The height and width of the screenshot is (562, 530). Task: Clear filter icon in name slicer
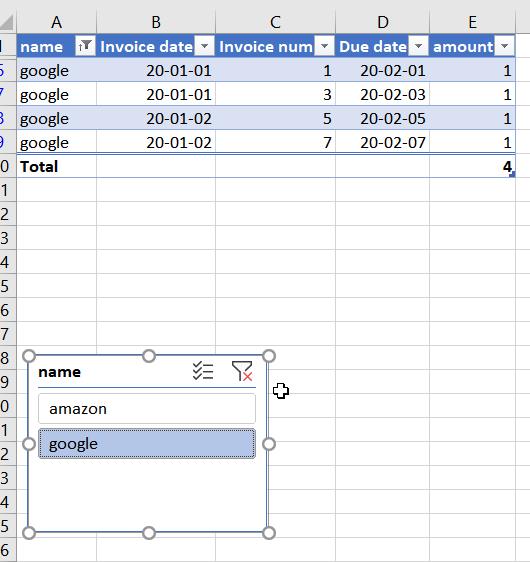pos(242,371)
